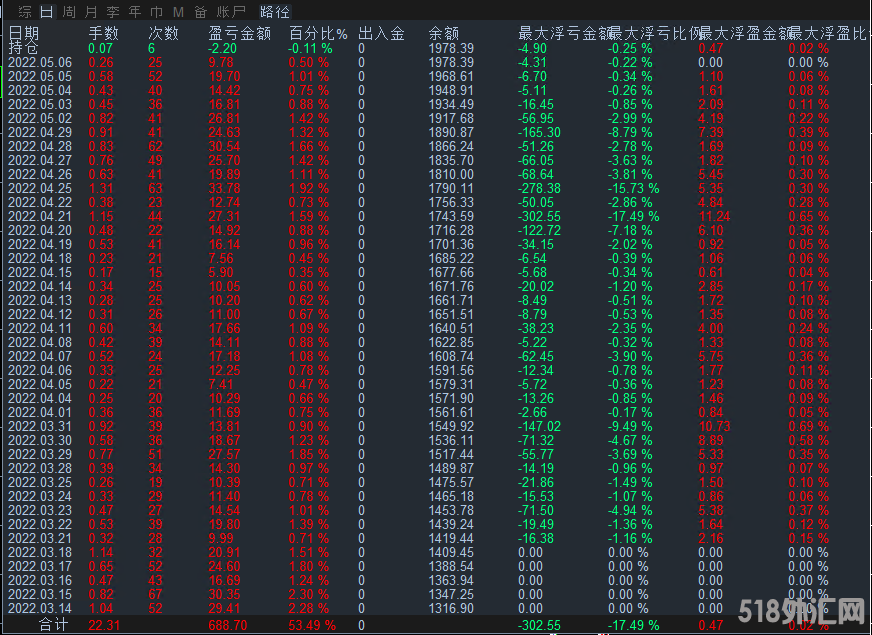
Task: Click the 合计 total row label
Action: click(x=54, y=624)
